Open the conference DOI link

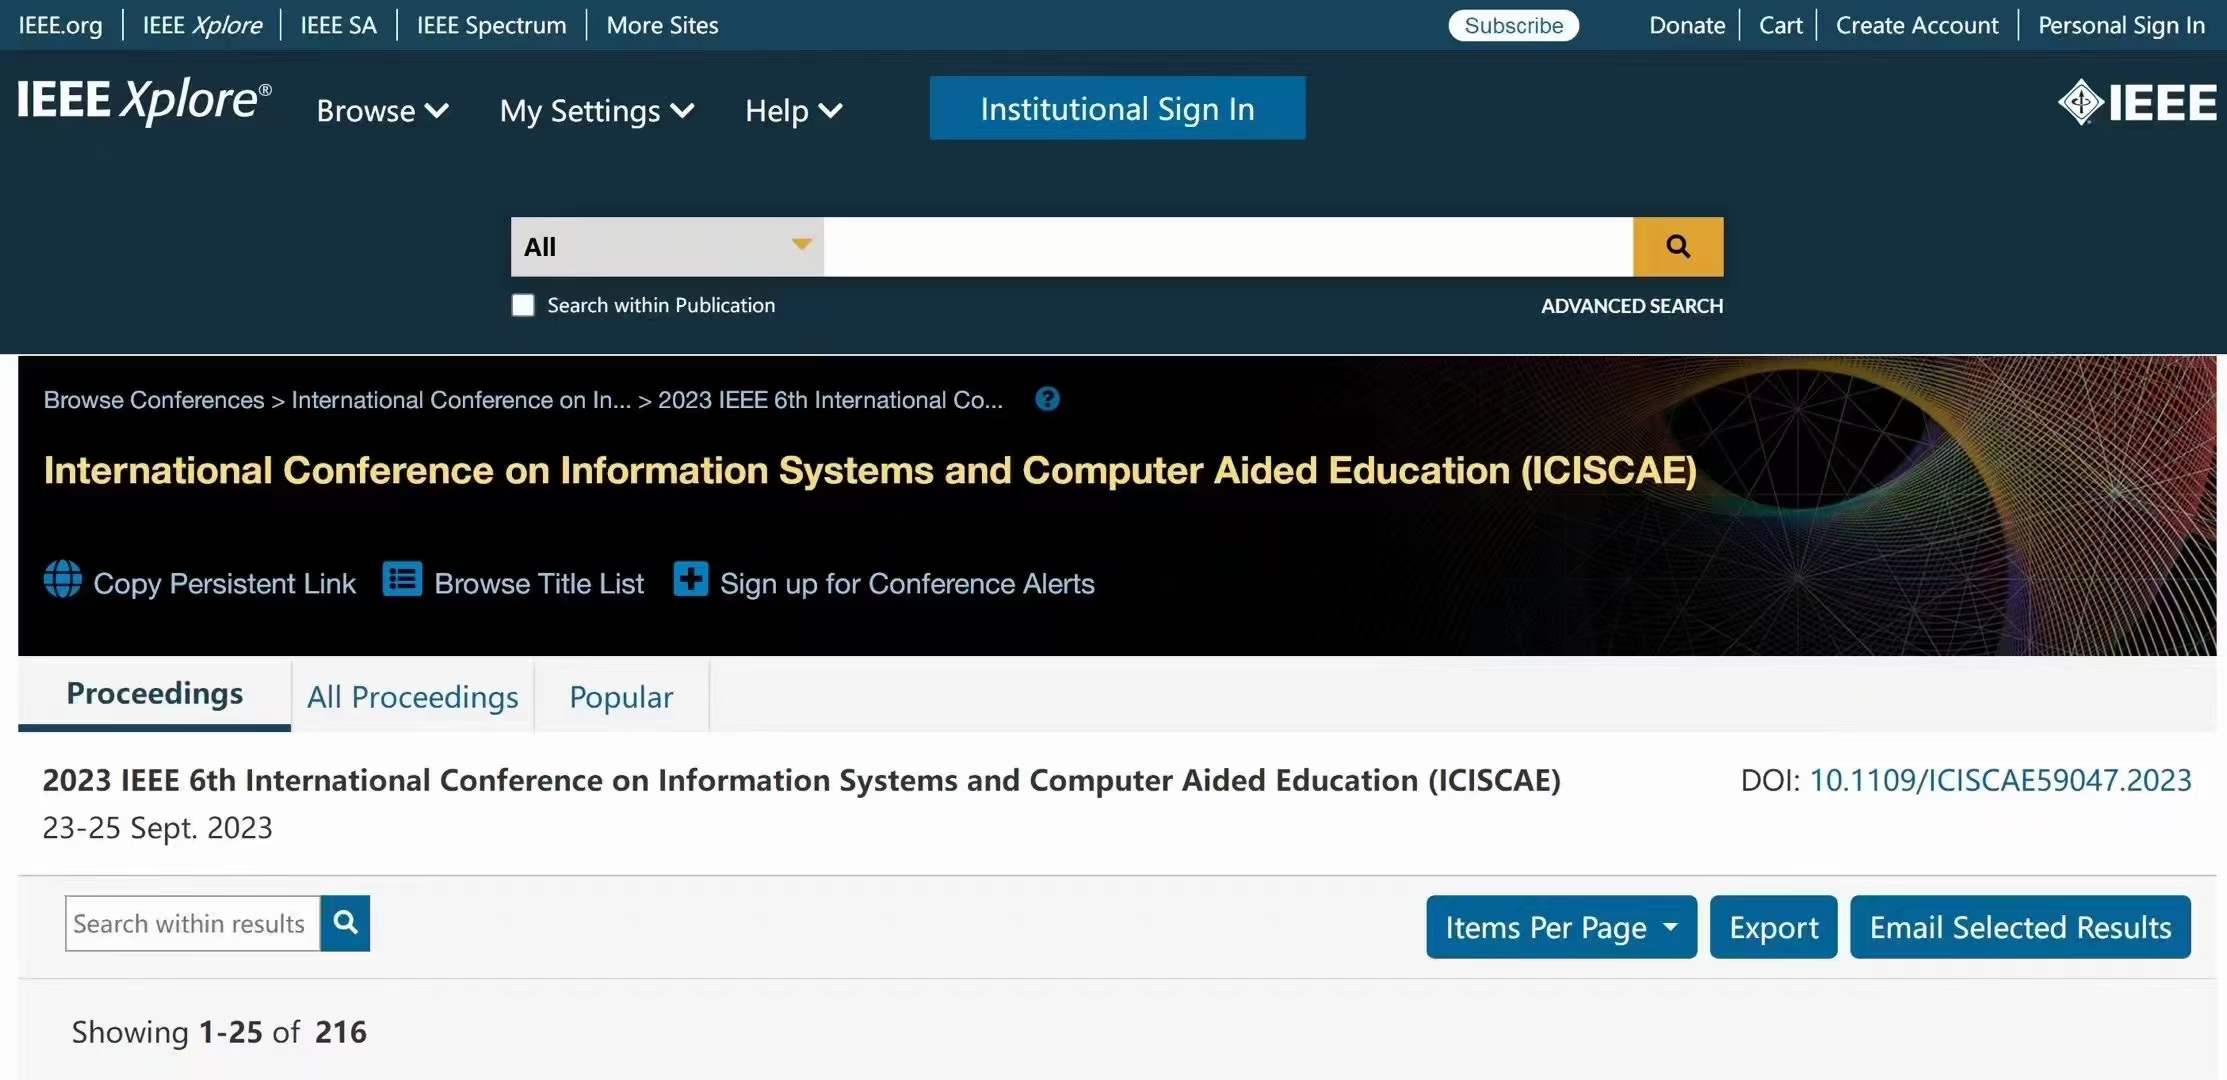(x=2000, y=780)
